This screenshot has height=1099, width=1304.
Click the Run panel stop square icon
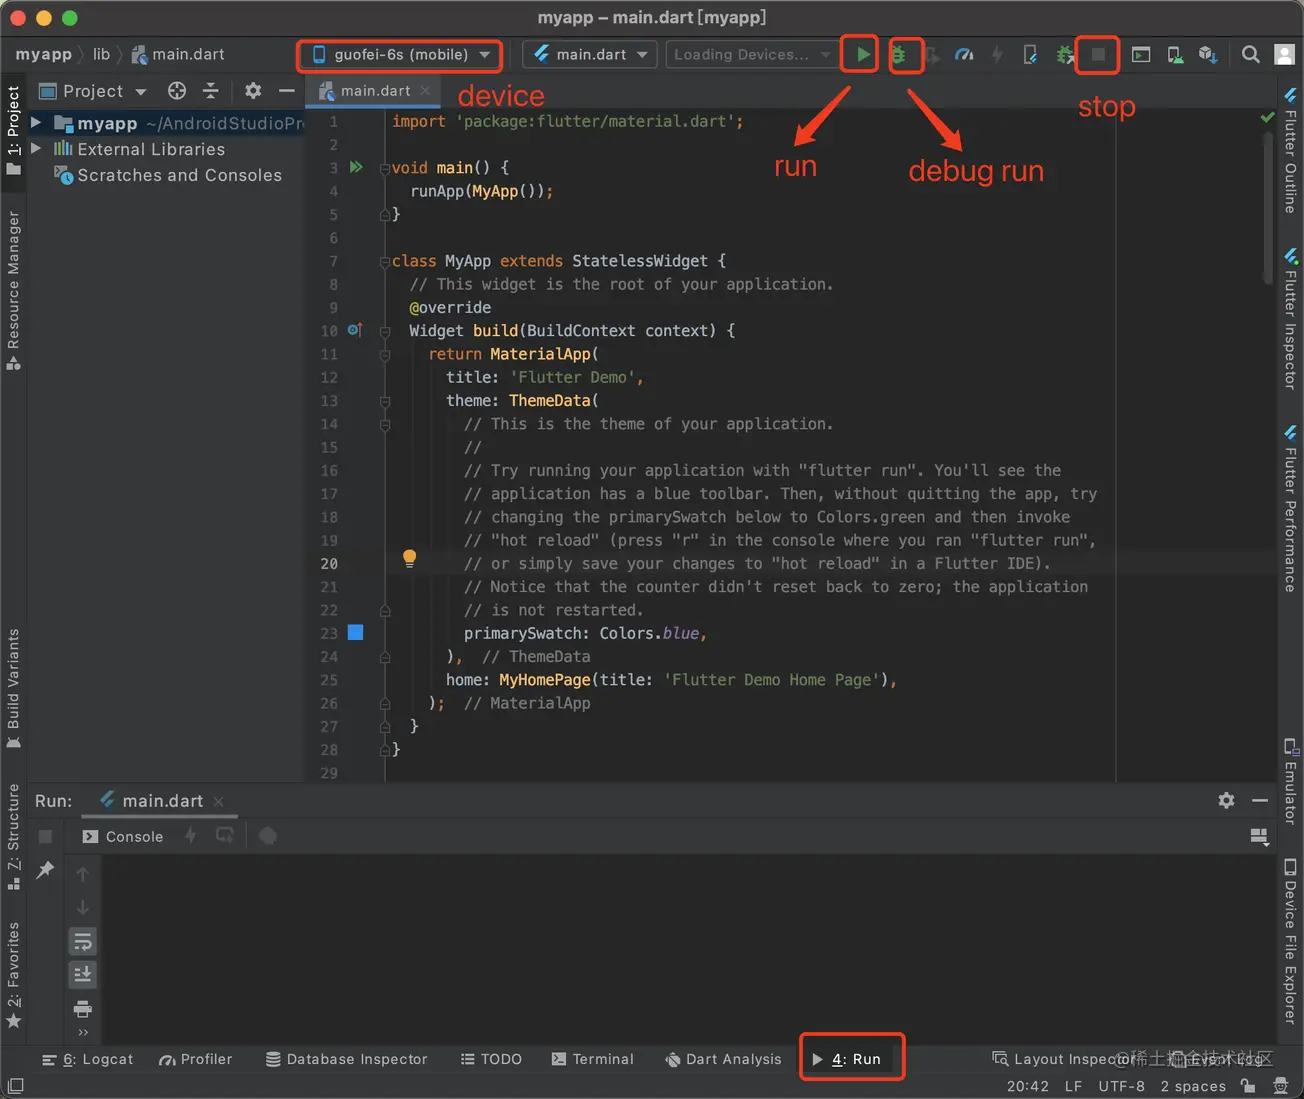click(x=45, y=836)
